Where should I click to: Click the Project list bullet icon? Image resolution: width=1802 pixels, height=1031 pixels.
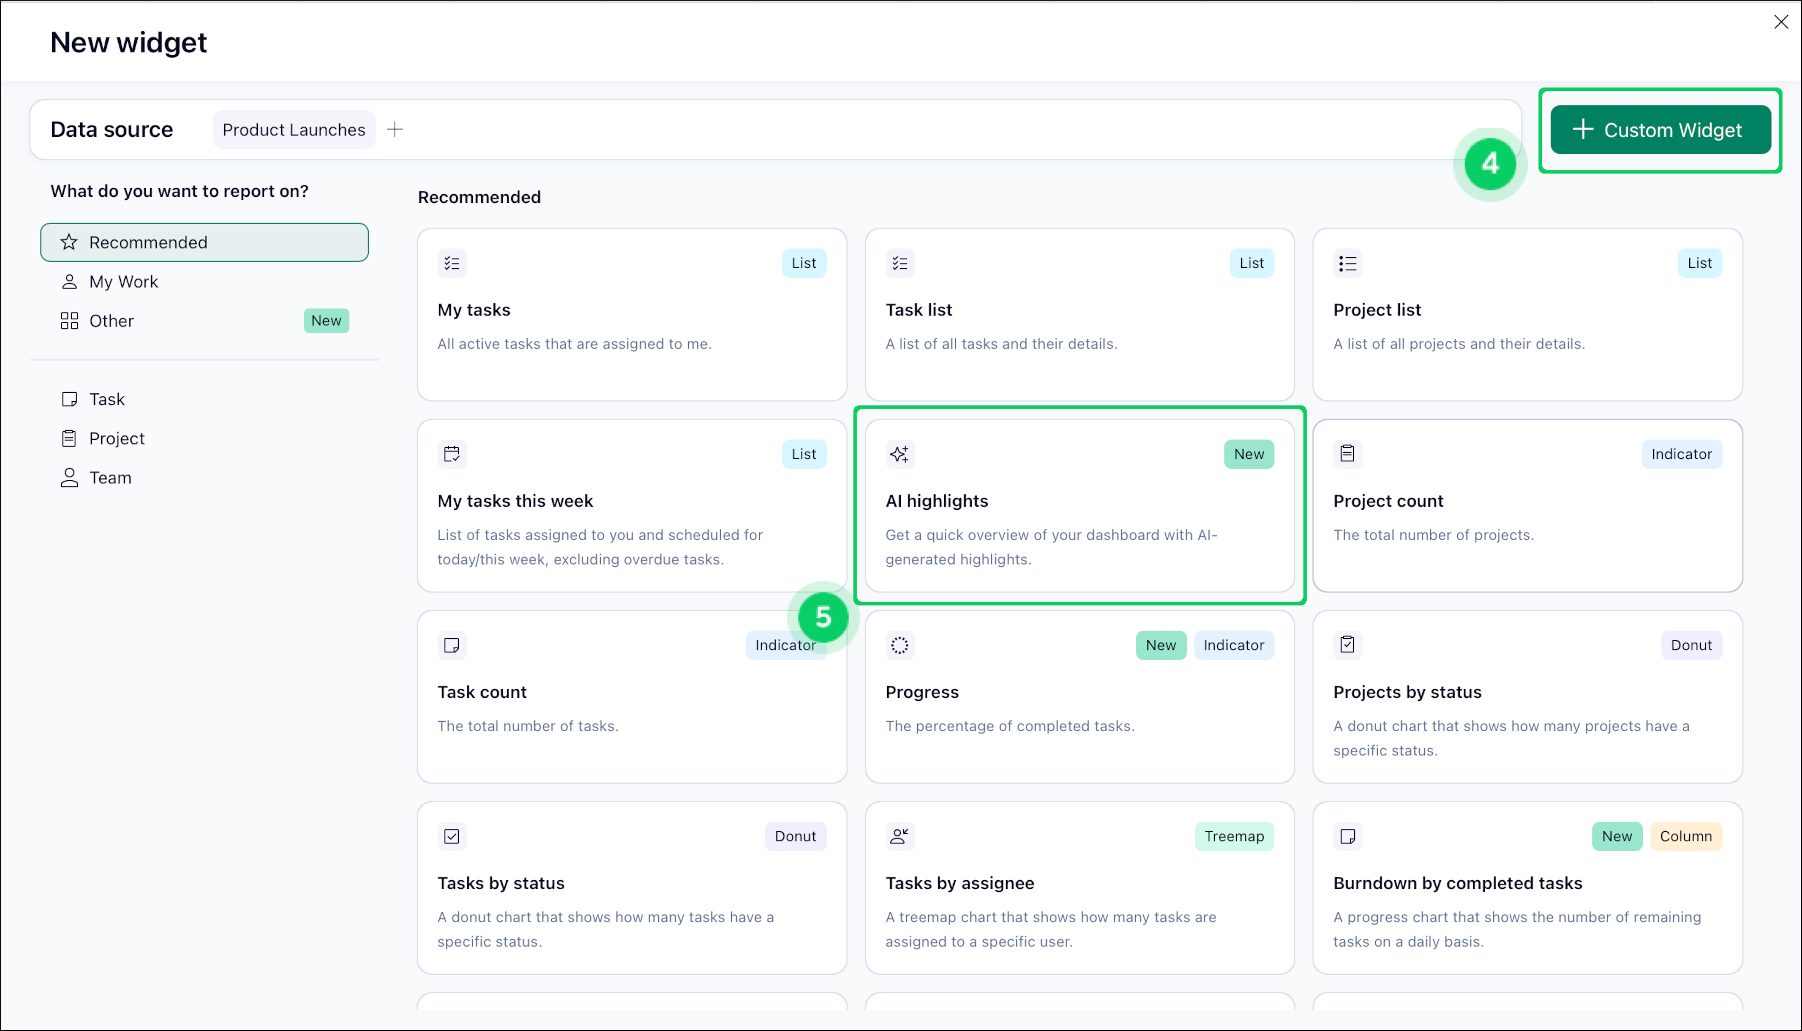point(1347,263)
